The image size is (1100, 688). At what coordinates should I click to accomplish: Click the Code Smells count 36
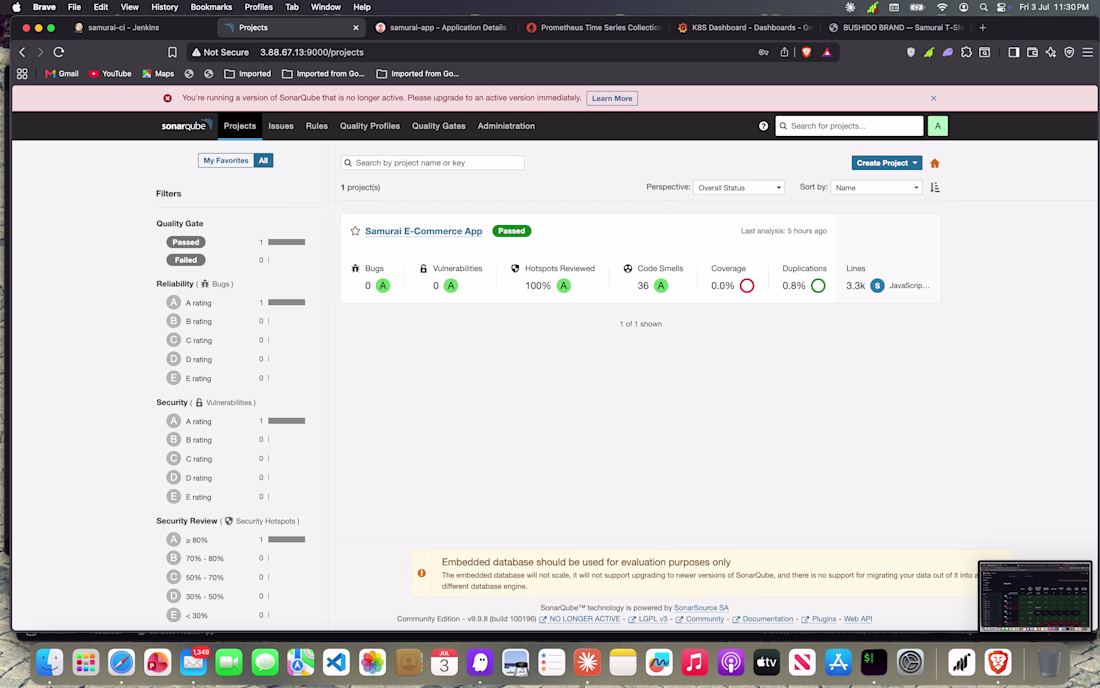pos(643,285)
